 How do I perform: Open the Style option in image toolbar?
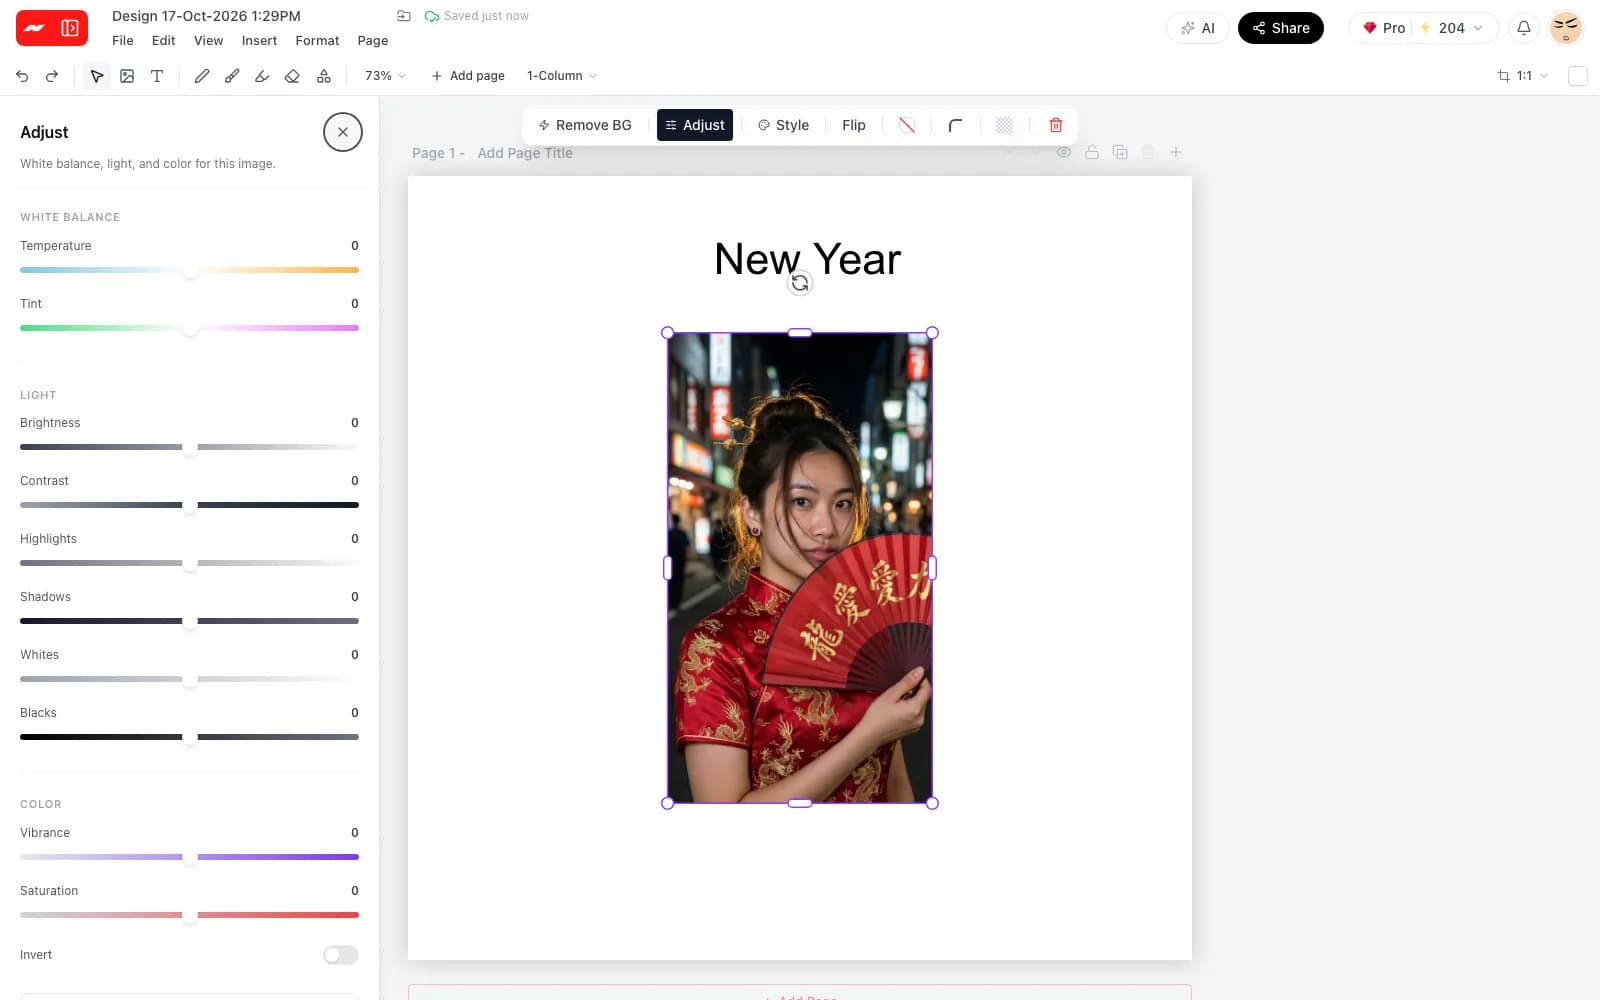click(783, 125)
